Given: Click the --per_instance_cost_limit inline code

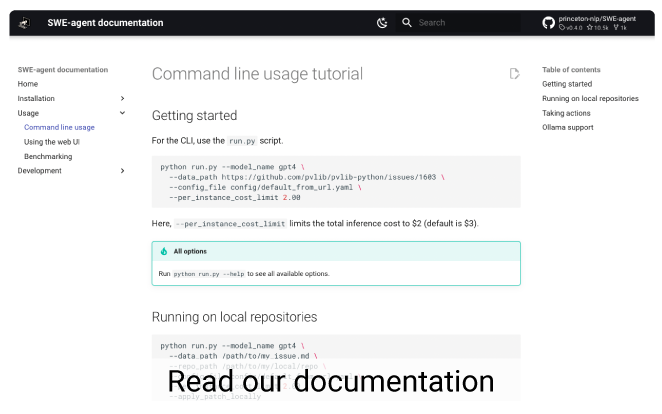Looking at the screenshot, I should 231,224.
